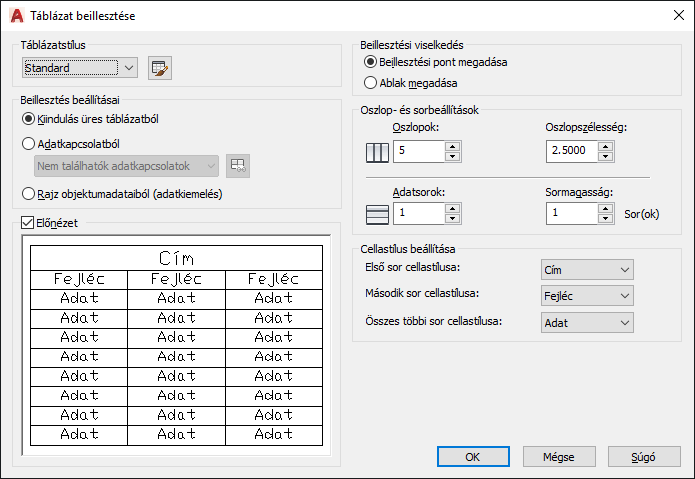
Task: Select Ablak megadása insertion behavior
Action: (x=371, y=83)
